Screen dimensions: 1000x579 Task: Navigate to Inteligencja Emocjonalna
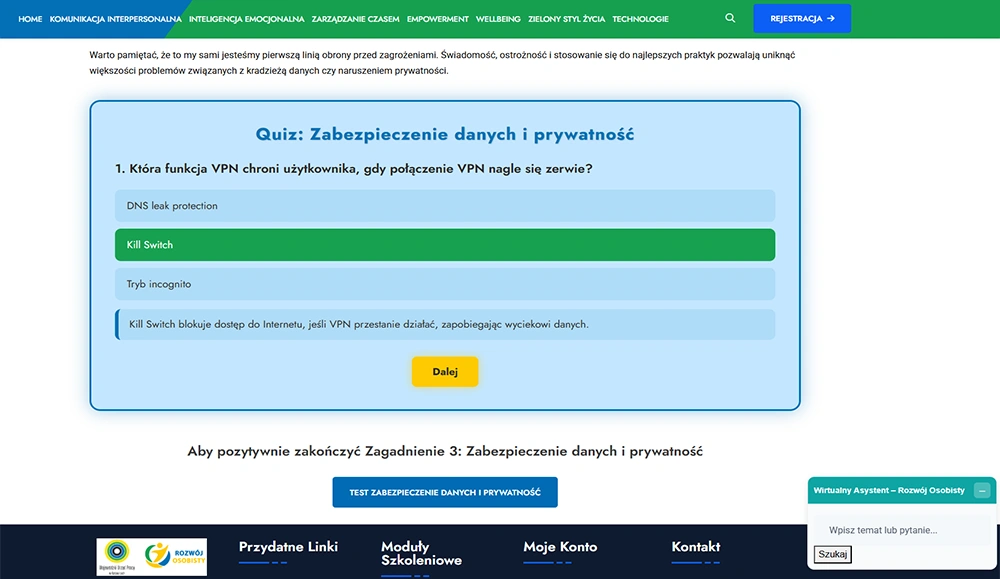point(247,19)
